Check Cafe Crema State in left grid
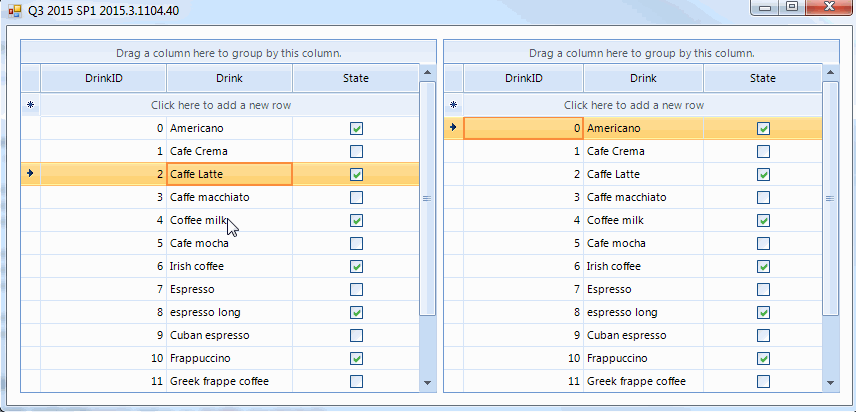856x412 pixels. pyautogui.click(x=357, y=151)
